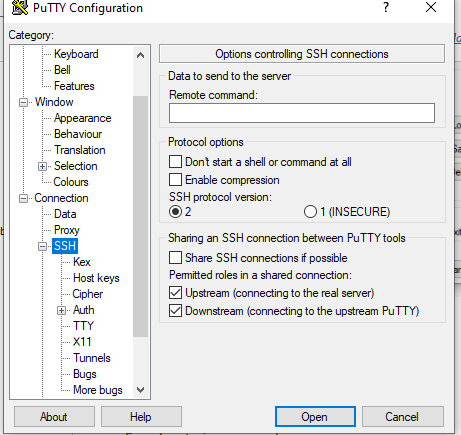461x435 pixels.
Task: Select the Features category
Action: 74,86
